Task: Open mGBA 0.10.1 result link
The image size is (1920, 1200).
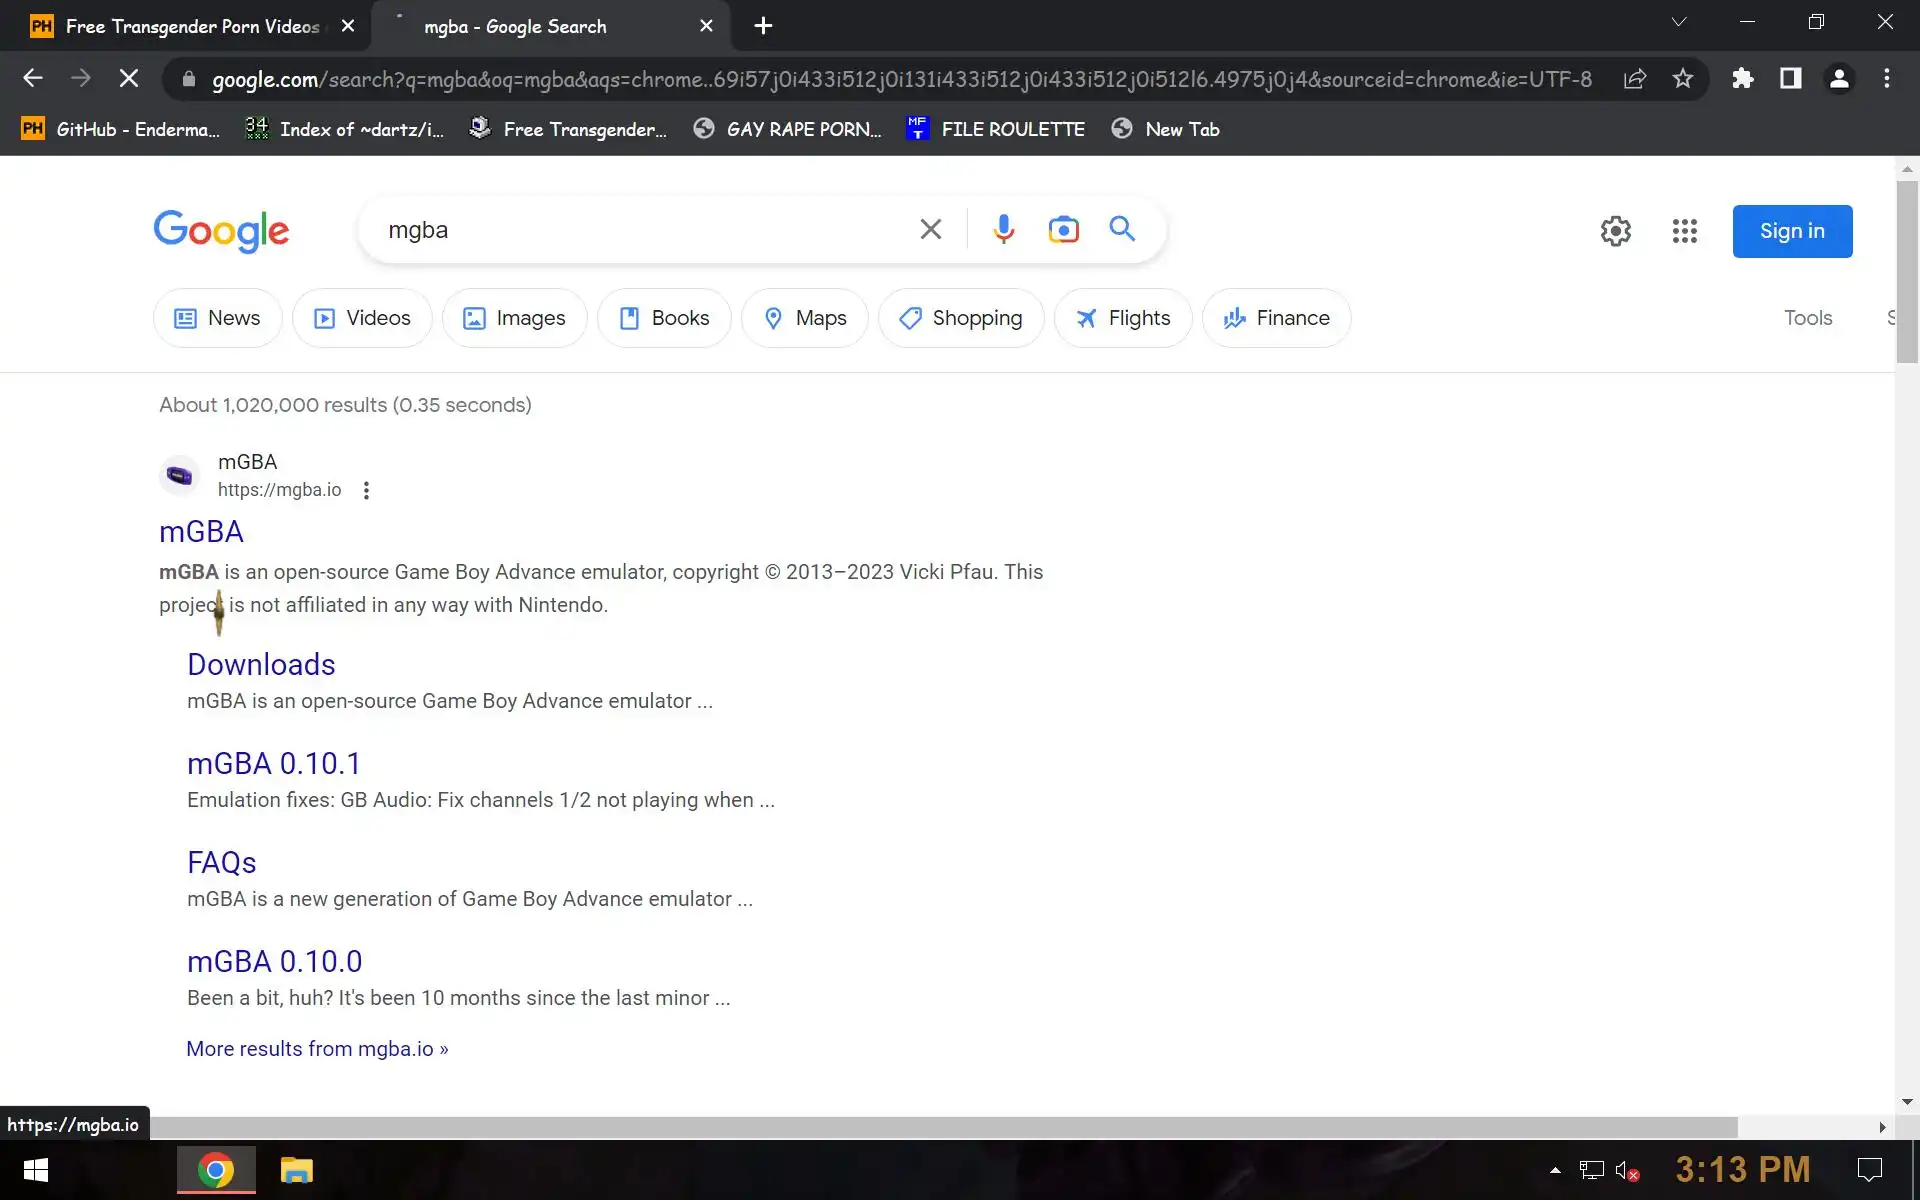Action: tap(273, 763)
